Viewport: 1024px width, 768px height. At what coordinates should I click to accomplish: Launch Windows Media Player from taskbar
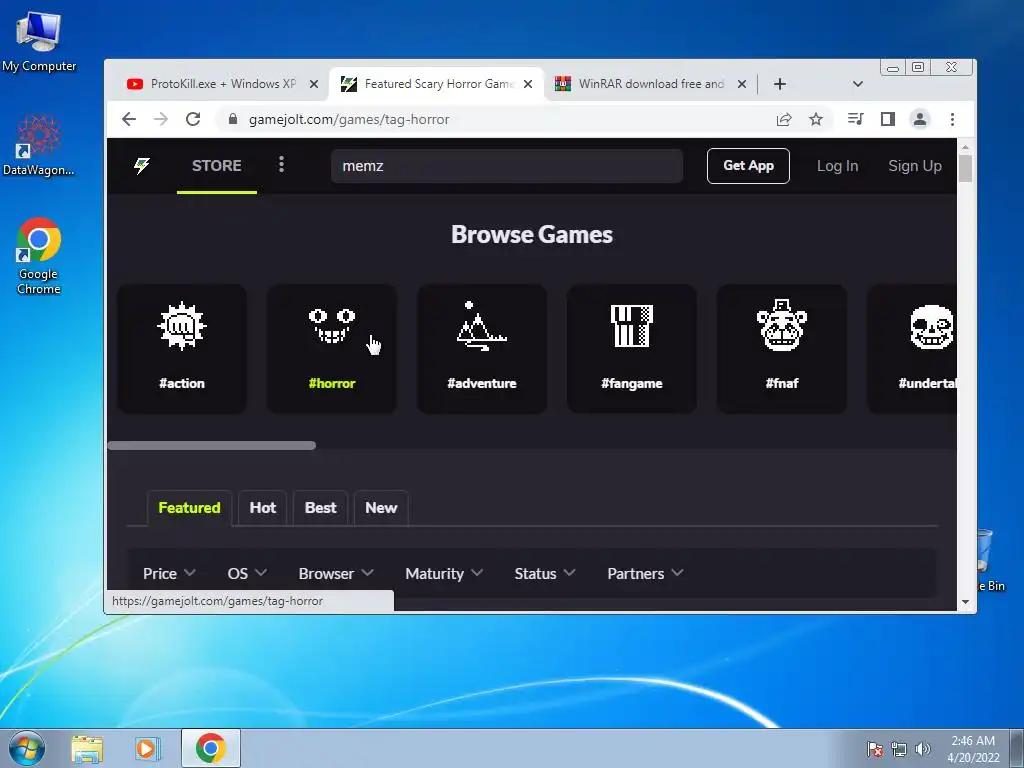point(148,749)
